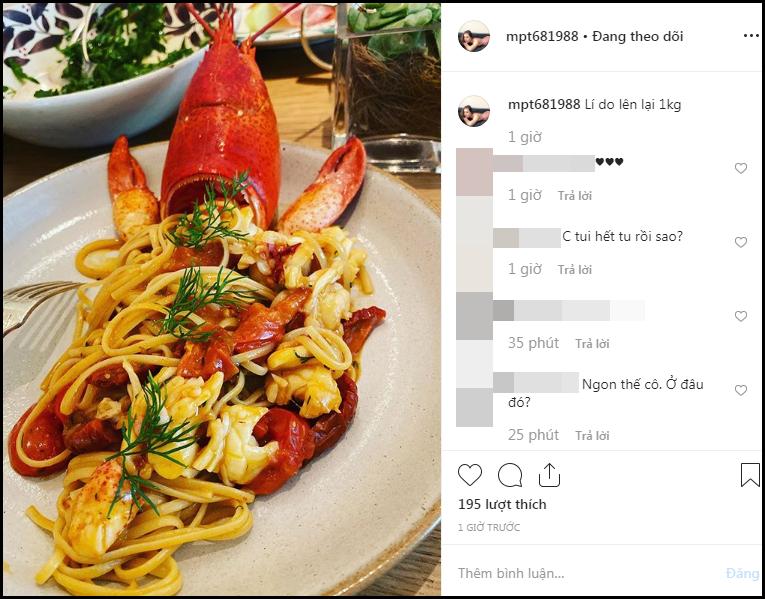This screenshot has height=599, width=765.
Task: Reply to the hearts comment via 'Trả lời'
Action: [575, 196]
